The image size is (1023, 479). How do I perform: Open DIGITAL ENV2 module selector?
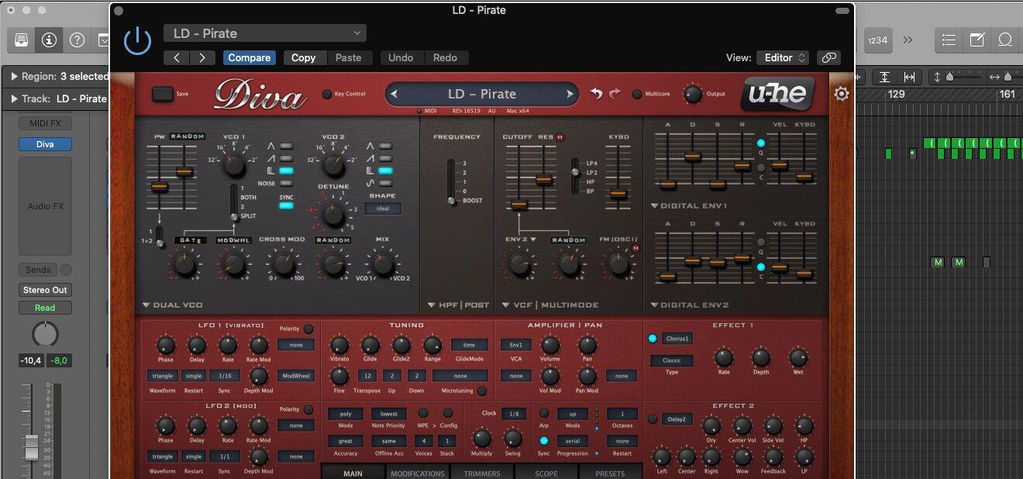pos(689,305)
